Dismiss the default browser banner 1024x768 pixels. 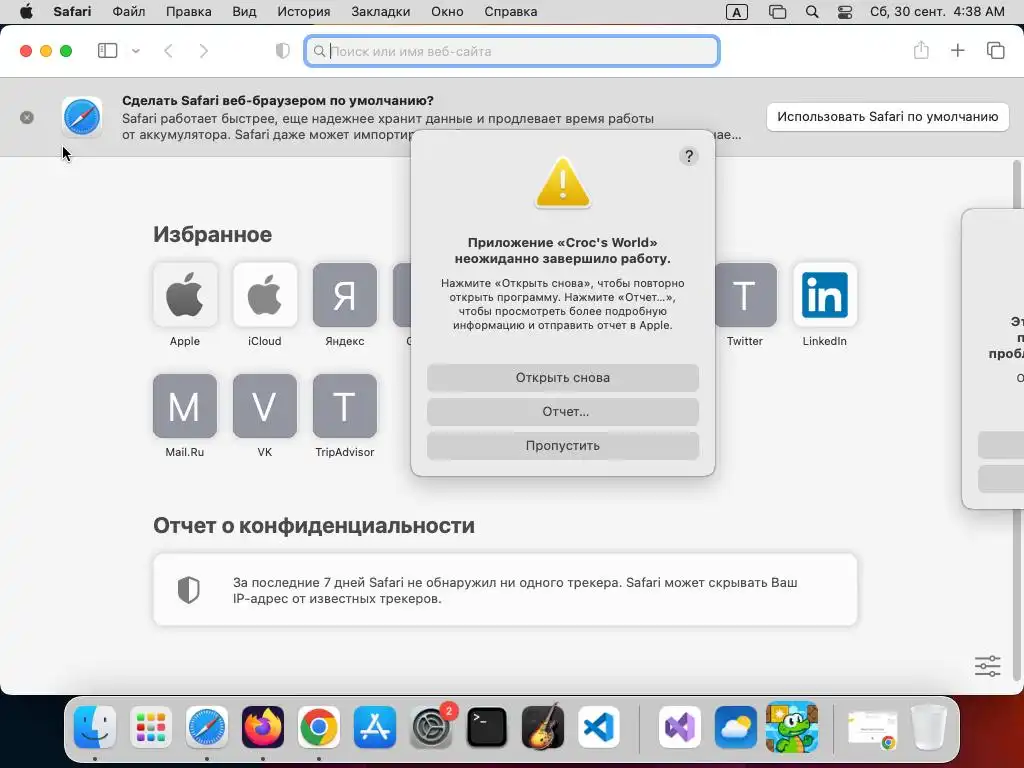27,118
